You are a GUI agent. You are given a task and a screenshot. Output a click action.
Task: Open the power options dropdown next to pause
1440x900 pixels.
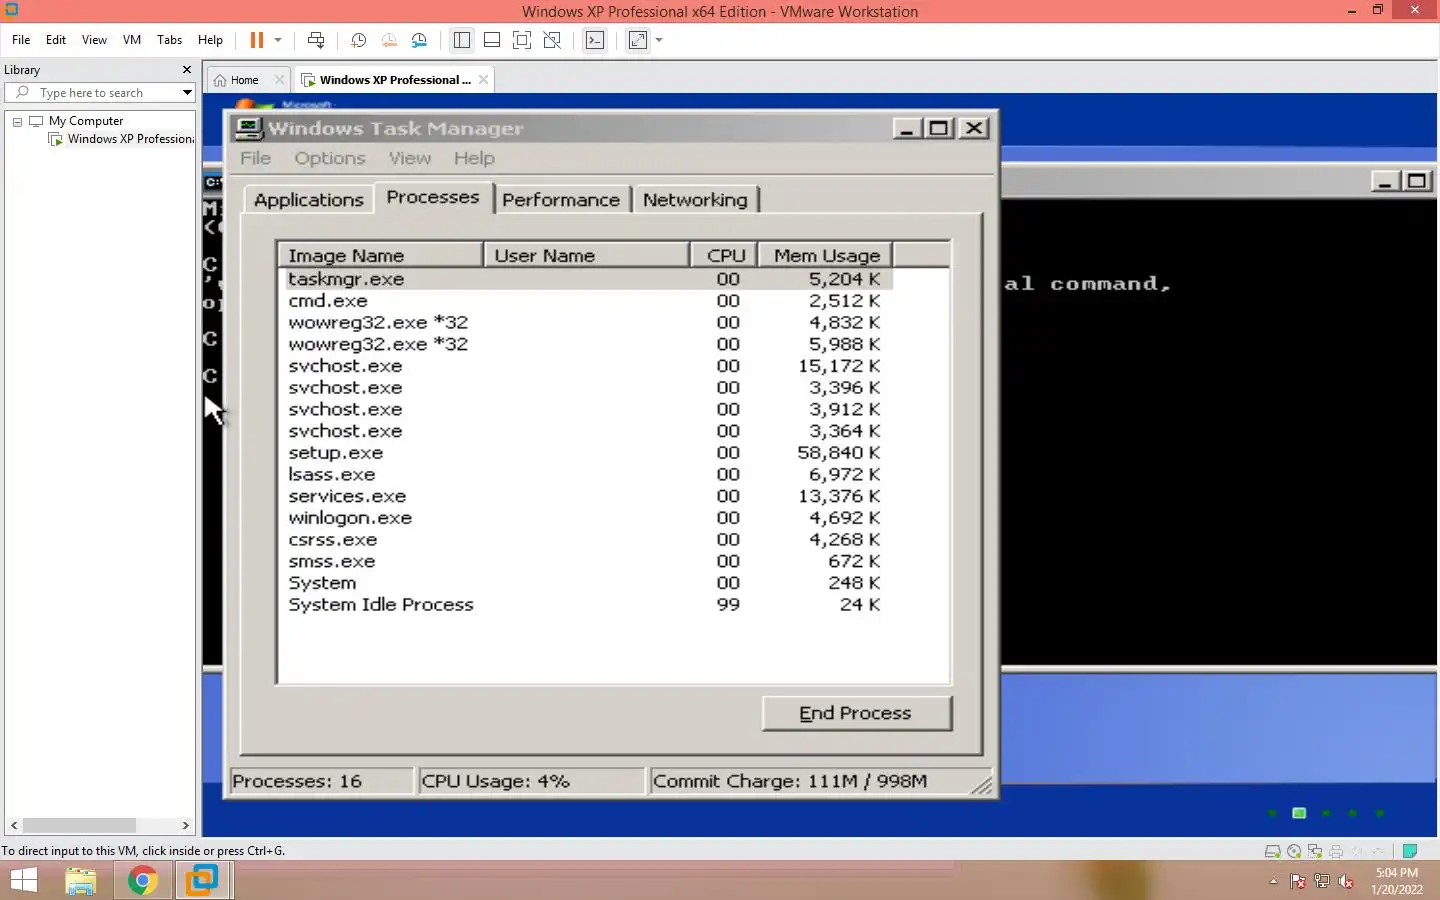click(x=278, y=40)
